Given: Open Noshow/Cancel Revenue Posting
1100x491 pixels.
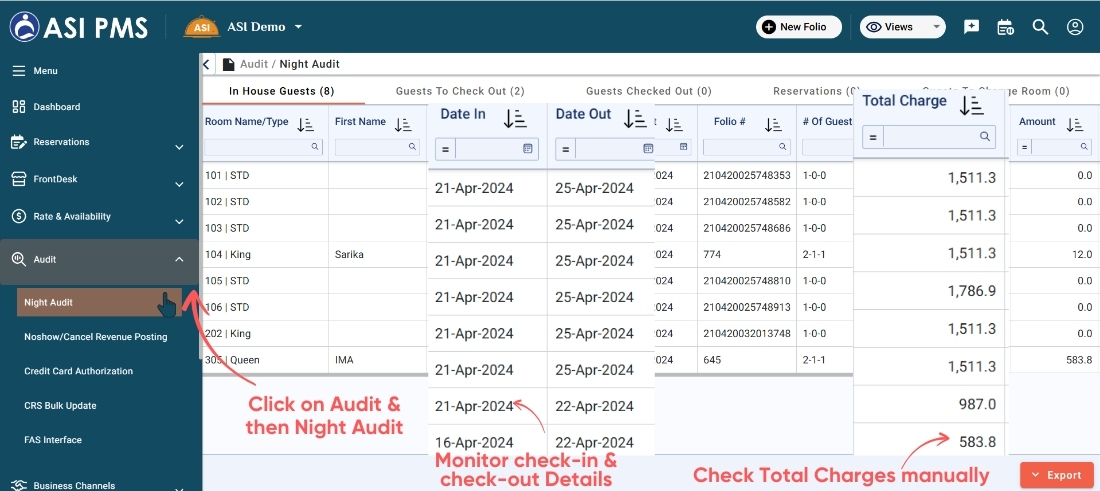Looking at the screenshot, I should [96, 337].
